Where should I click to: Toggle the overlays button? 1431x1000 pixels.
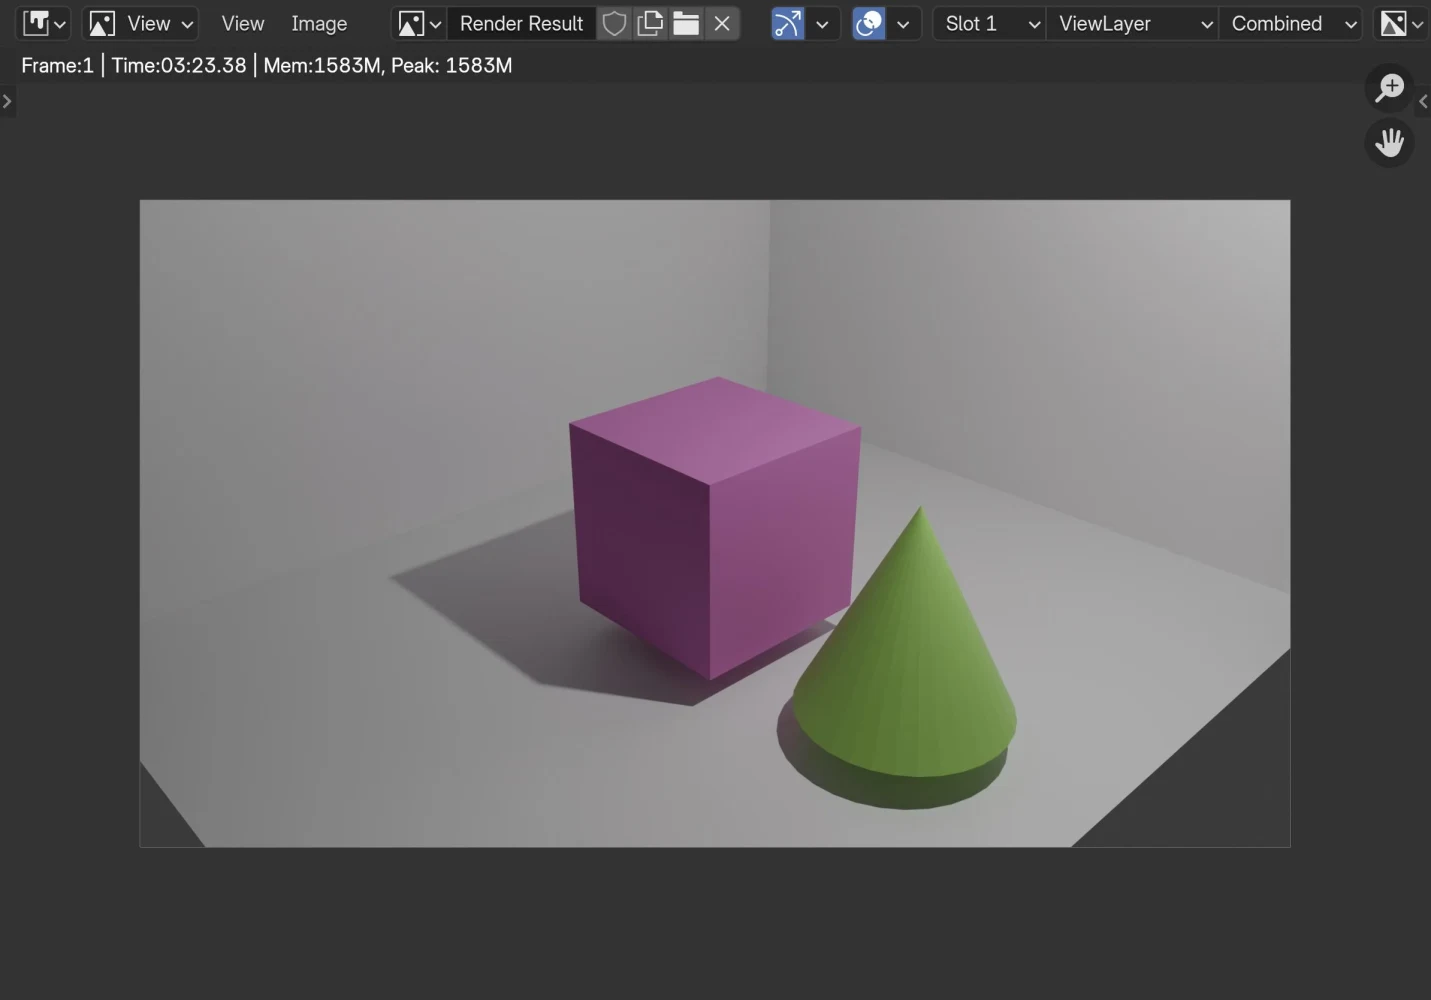869,23
